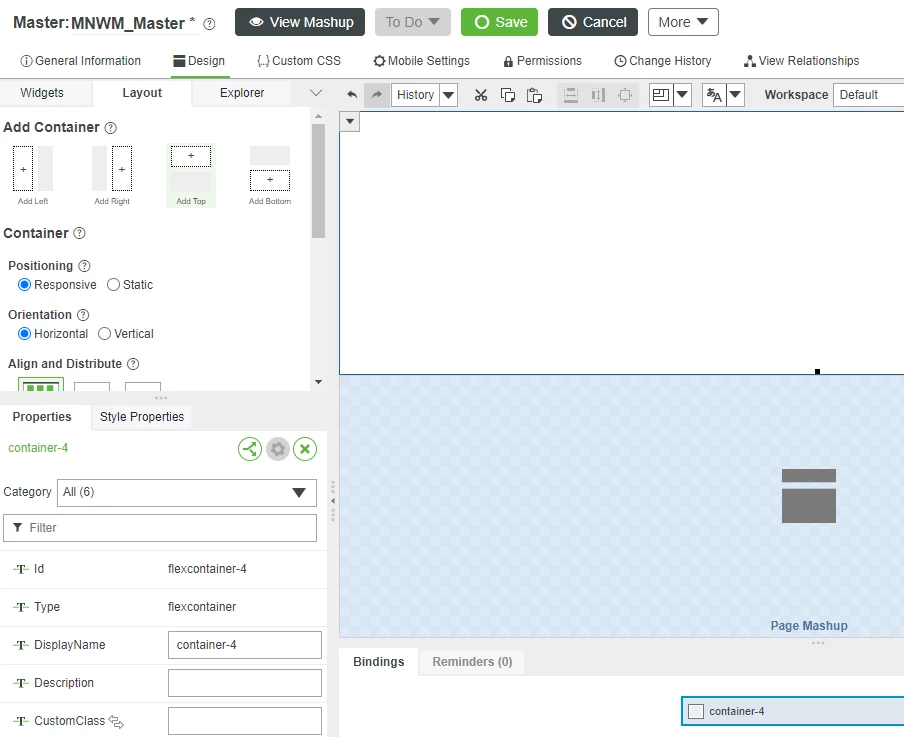This screenshot has height=737, width=904.
Task: Select Horizontal orientation radio button
Action: coord(24,334)
